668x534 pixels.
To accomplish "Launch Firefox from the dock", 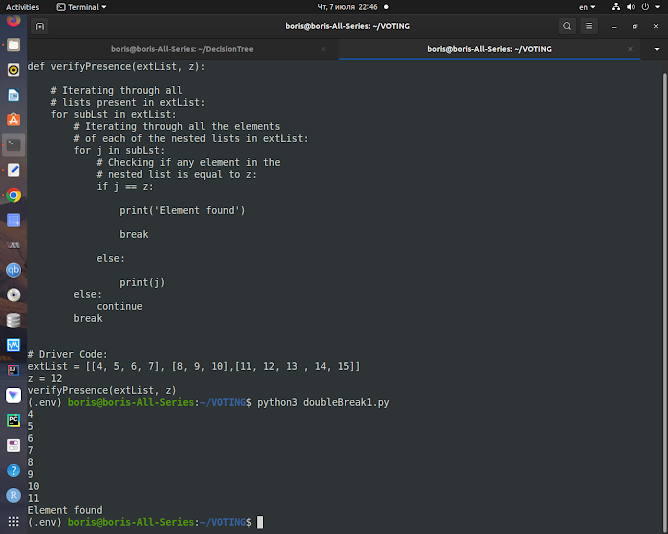I will (x=14, y=20).
